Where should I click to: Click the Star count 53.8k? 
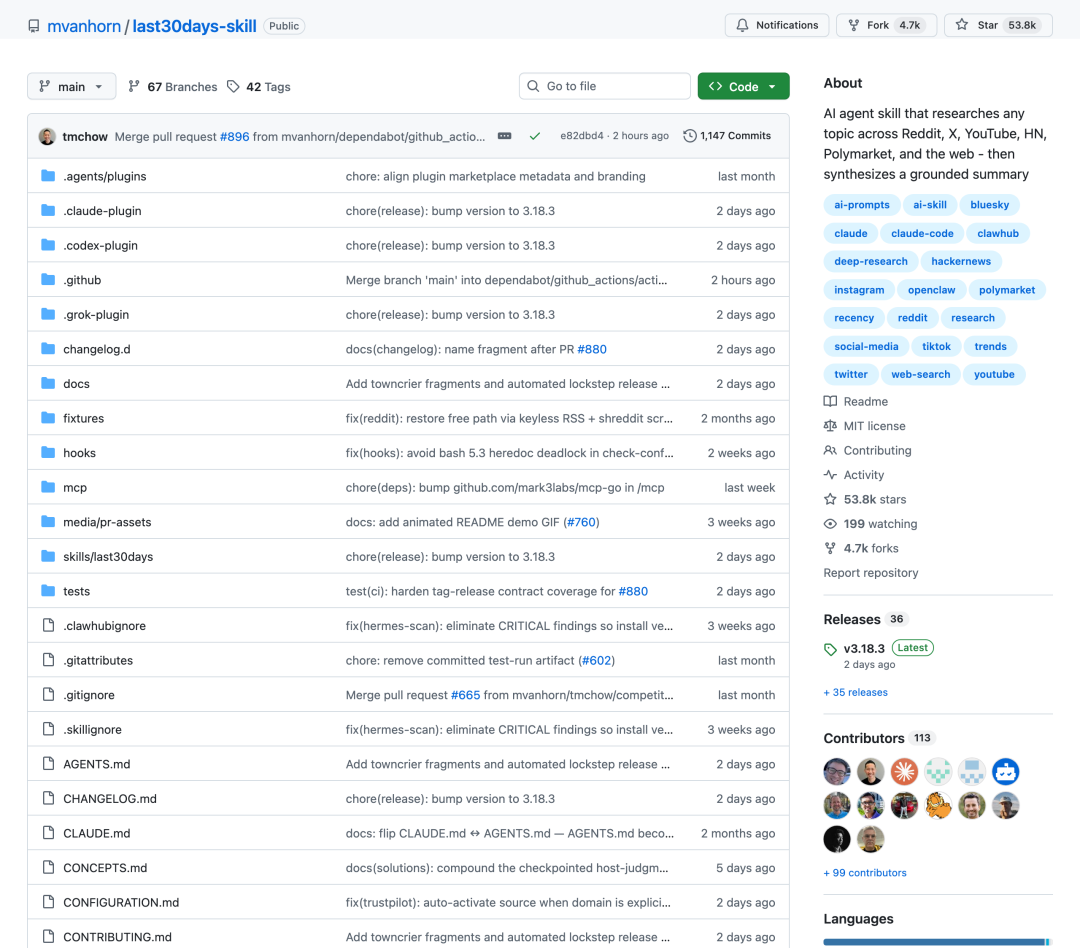click(x=1022, y=25)
